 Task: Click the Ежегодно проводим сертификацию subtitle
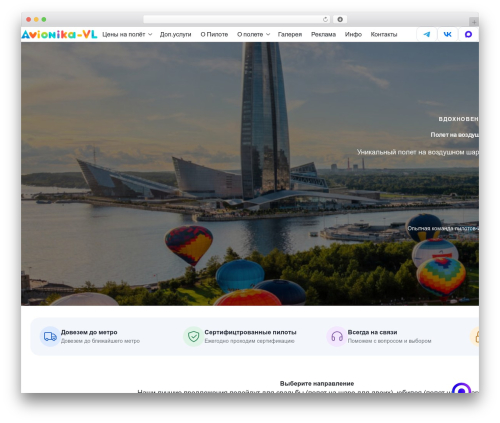point(249,341)
